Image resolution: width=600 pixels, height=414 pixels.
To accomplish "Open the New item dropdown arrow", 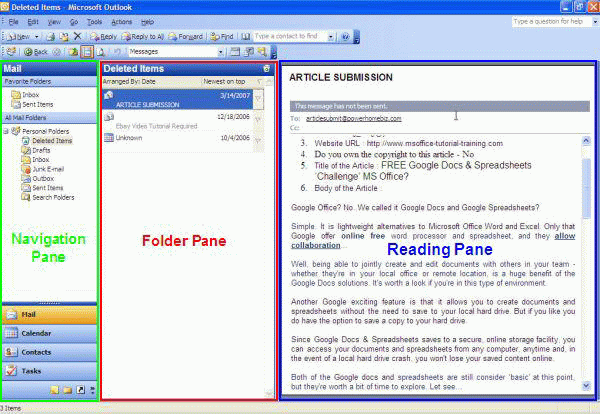I will click(x=37, y=37).
